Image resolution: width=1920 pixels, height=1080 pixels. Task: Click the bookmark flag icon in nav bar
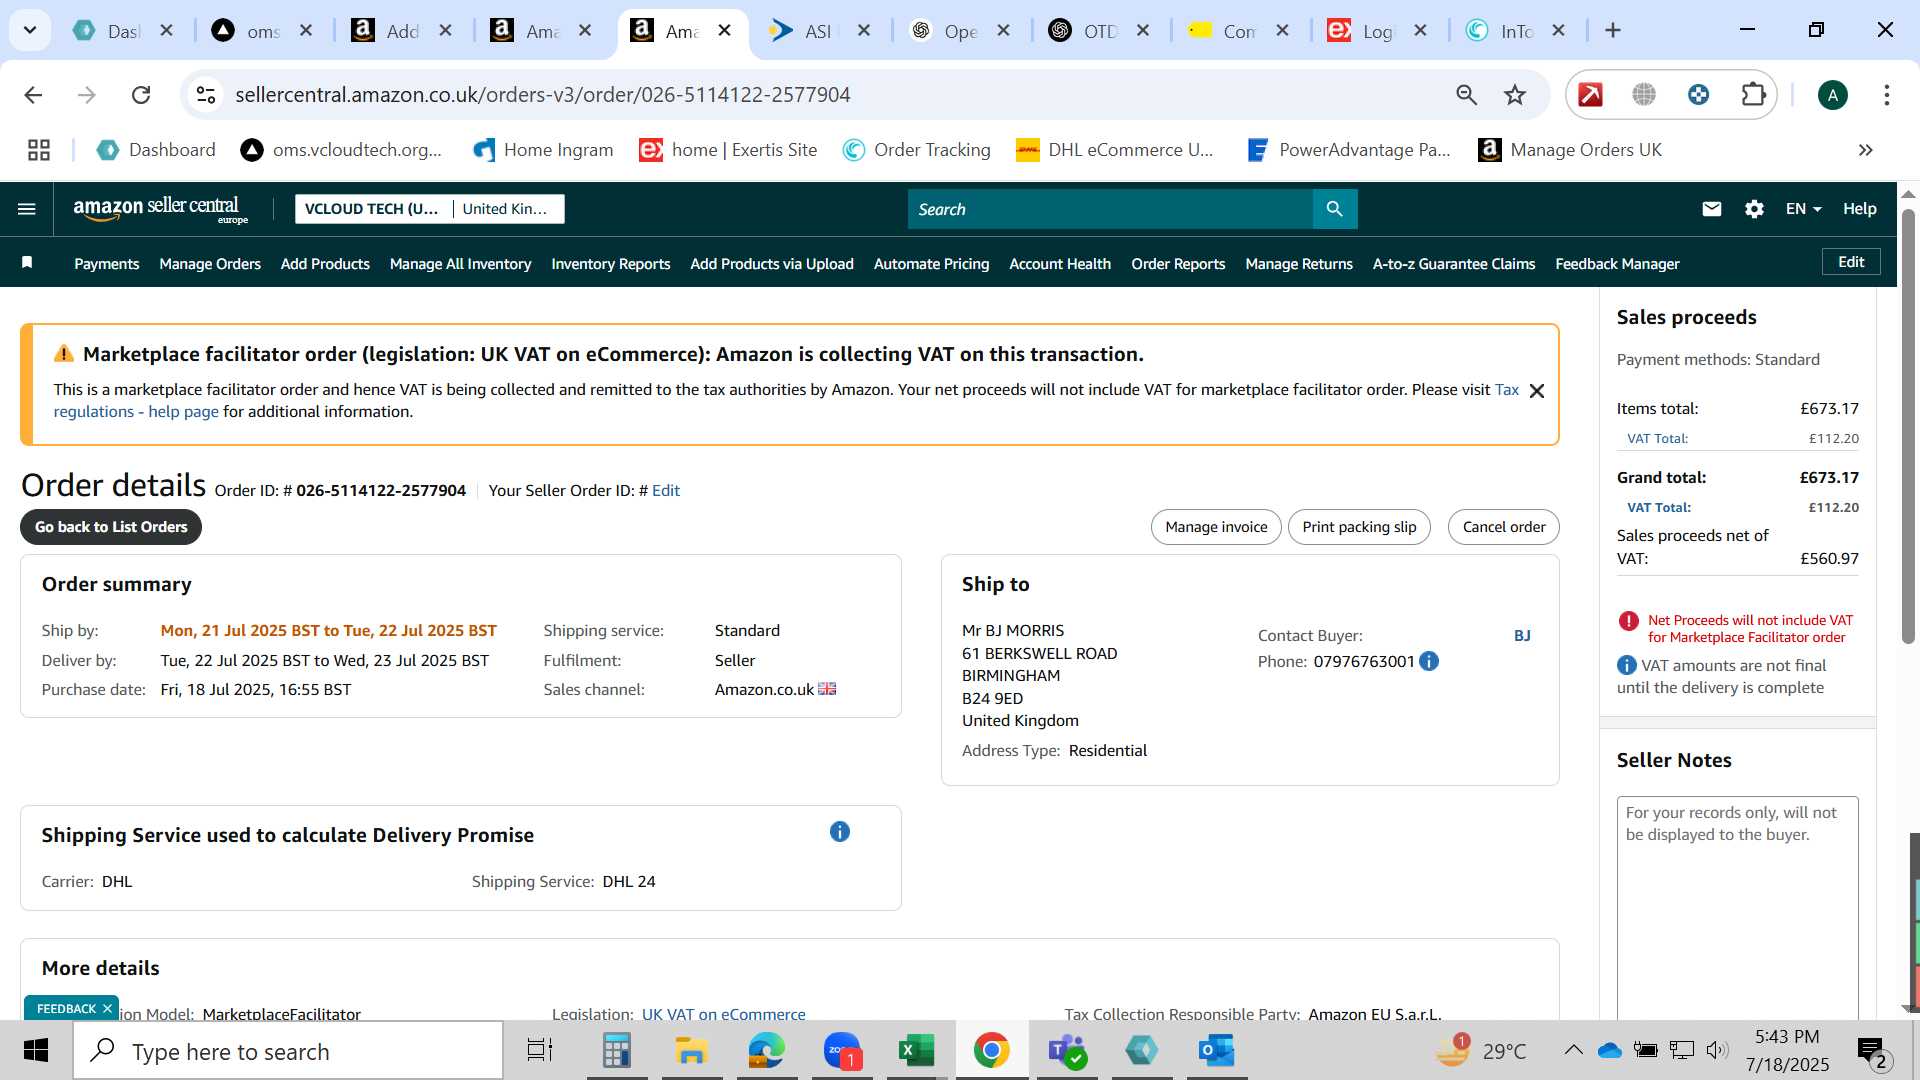tap(28, 263)
